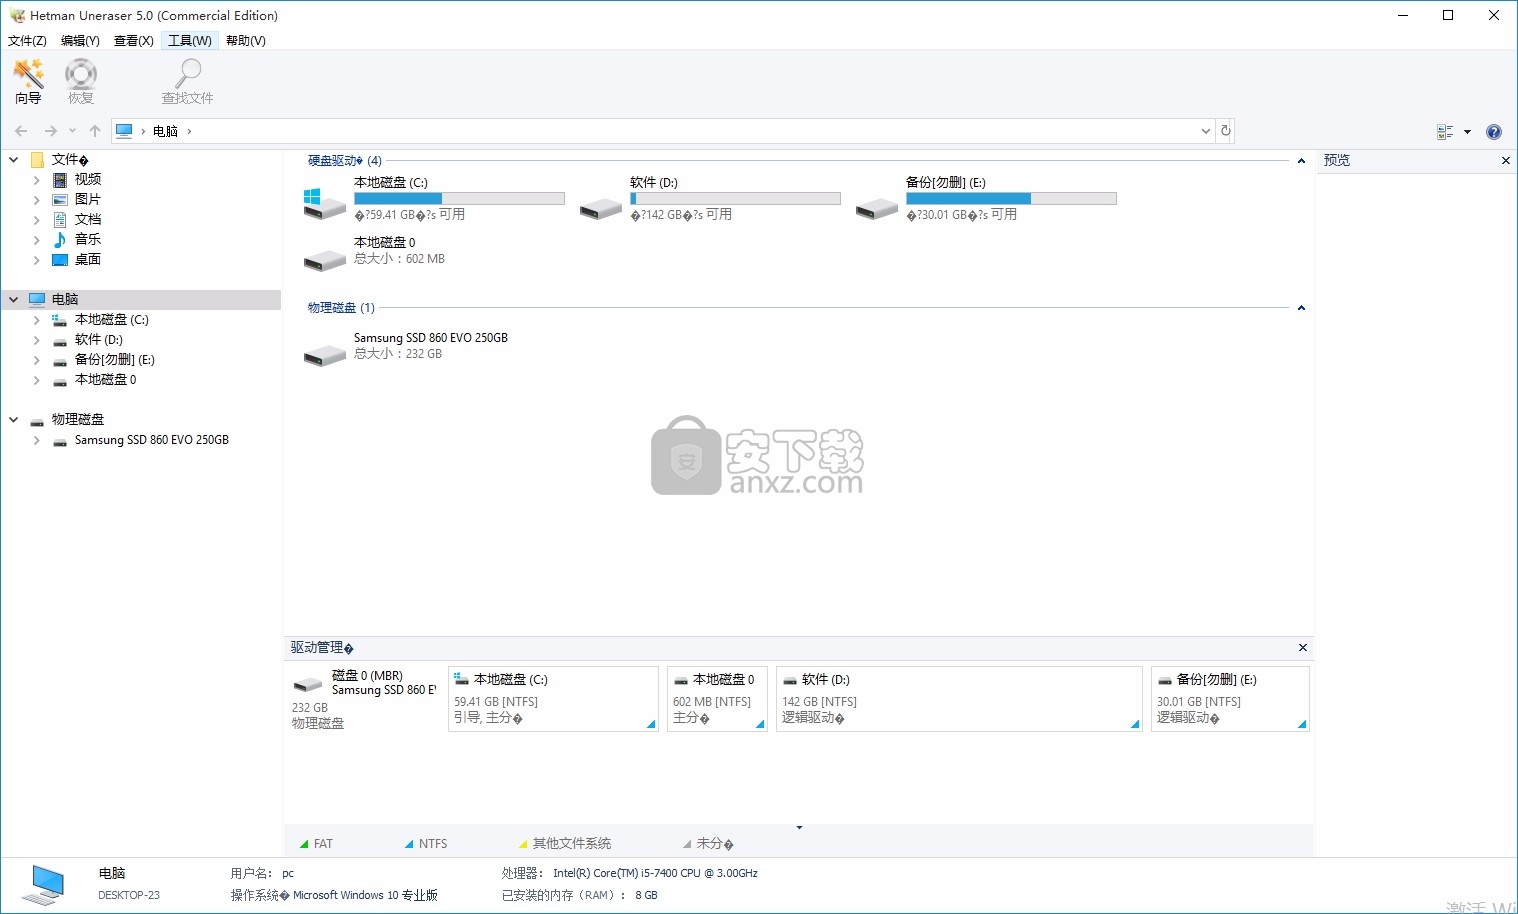Screen dimensions: 1518x914
Task: Change the view mode icon
Action: pyautogui.click(x=1445, y=132)
